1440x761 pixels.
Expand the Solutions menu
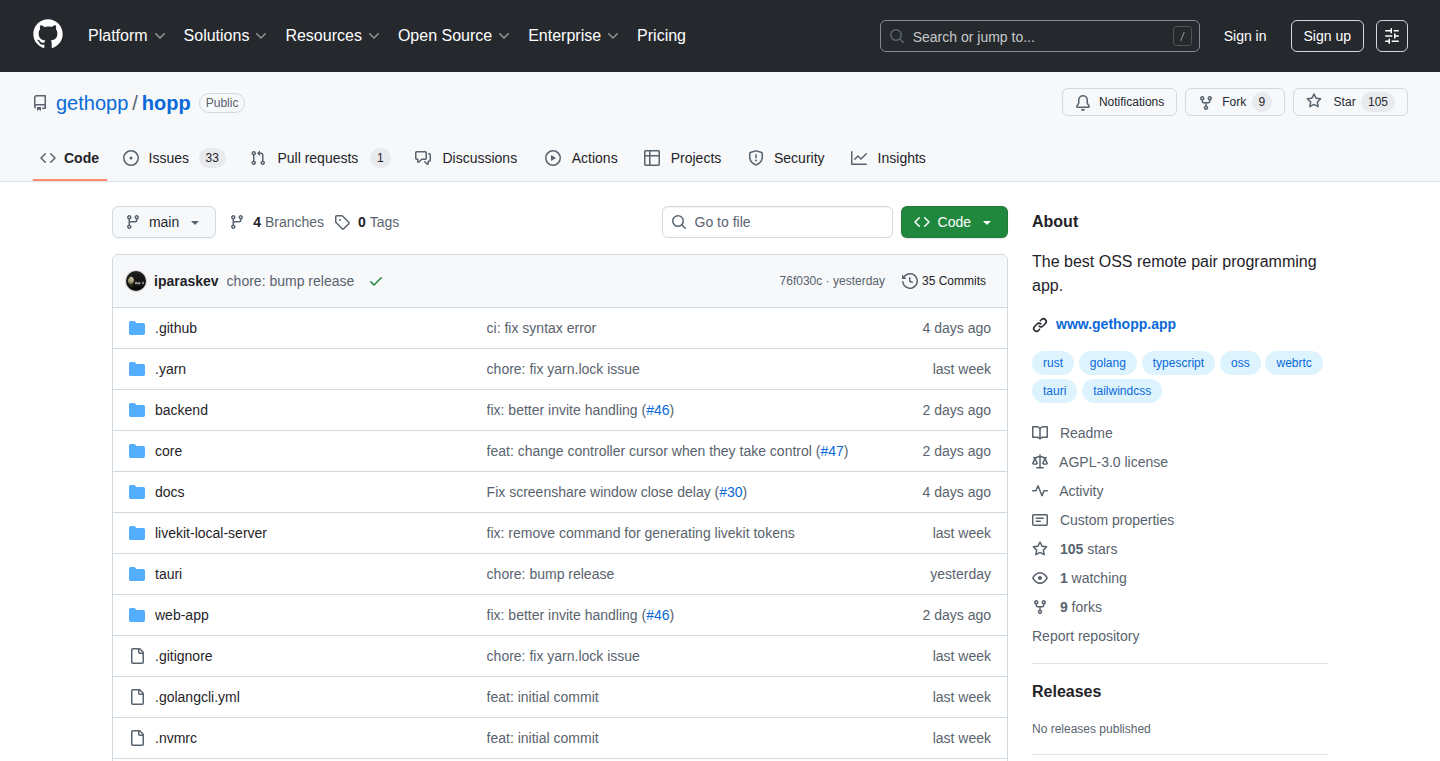pos(225,36)
